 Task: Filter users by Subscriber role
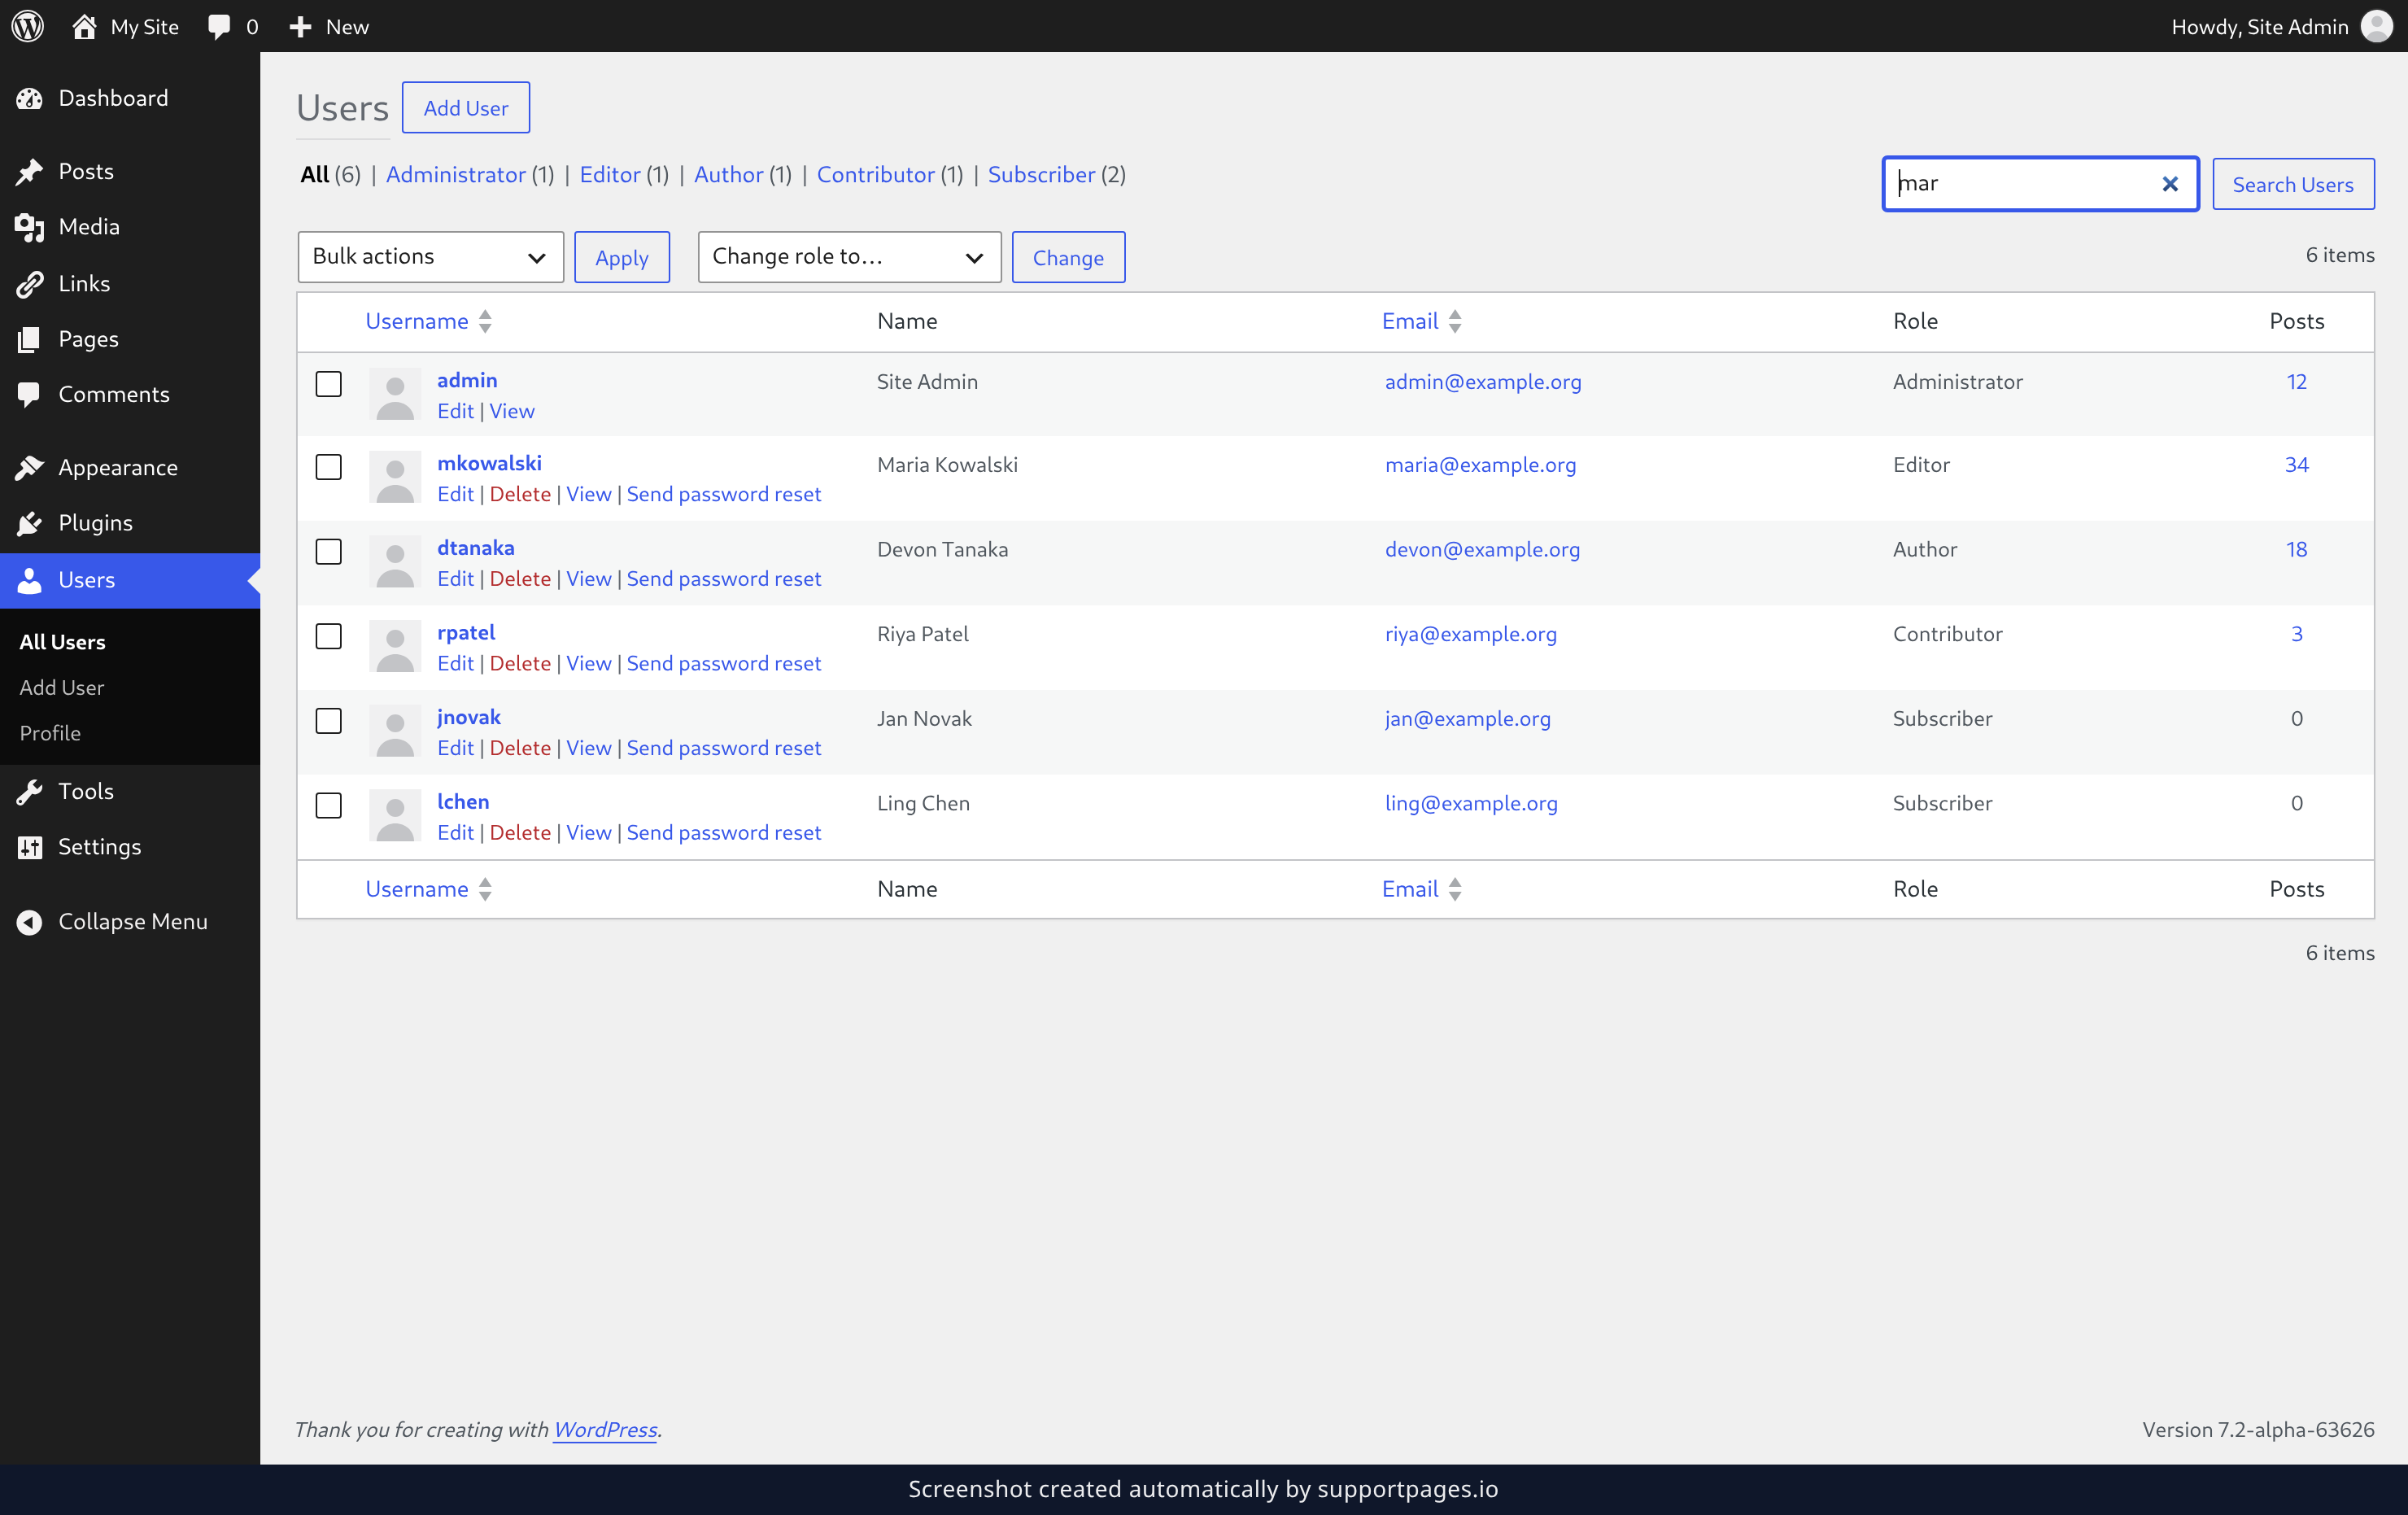pyautogui.click(x=1041, y=175)
